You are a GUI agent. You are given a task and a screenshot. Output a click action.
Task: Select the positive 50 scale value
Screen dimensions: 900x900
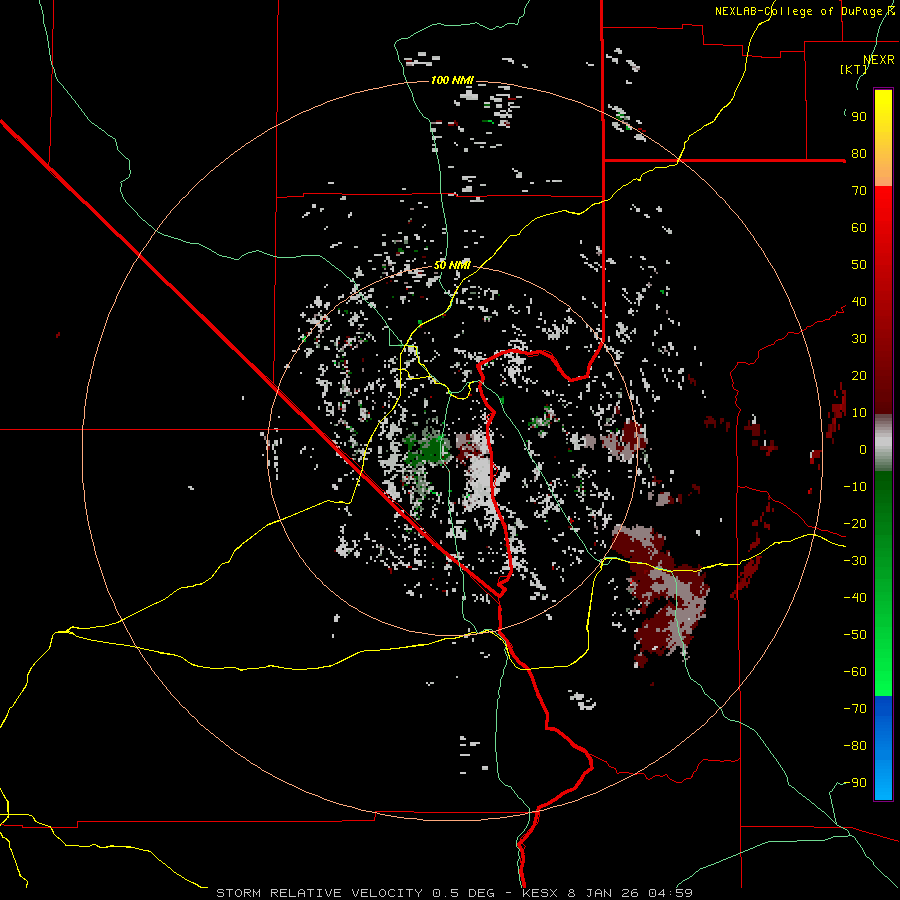[x=859, y=265]
